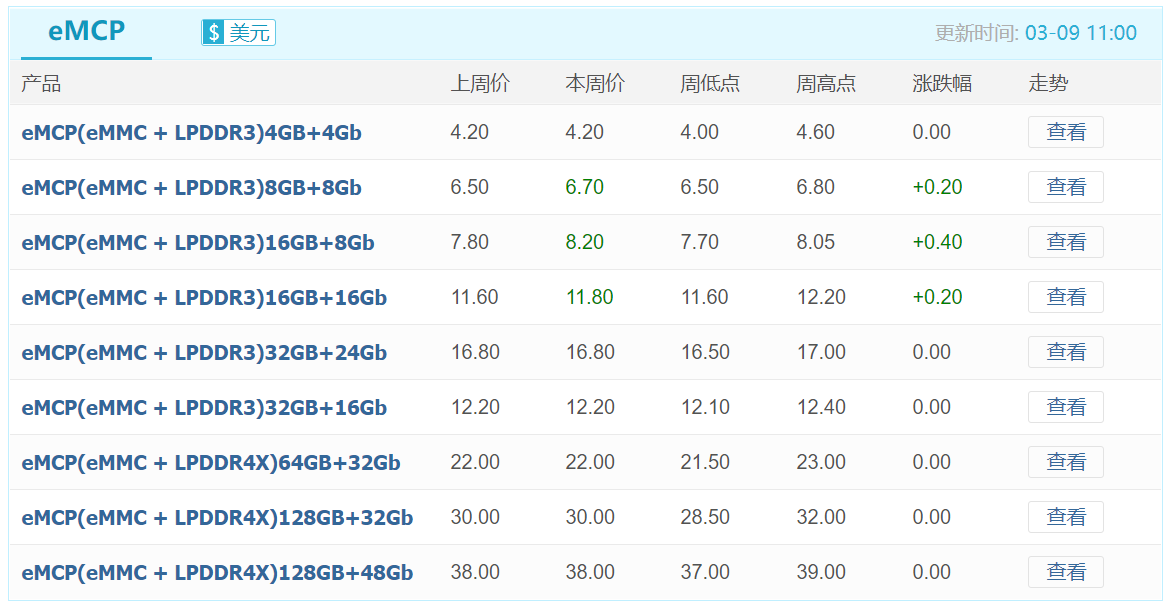The width and height of the screenshot is (1171, 612).
Task: Click the update time 03-09 11:00
Action: pos(1081,33)
